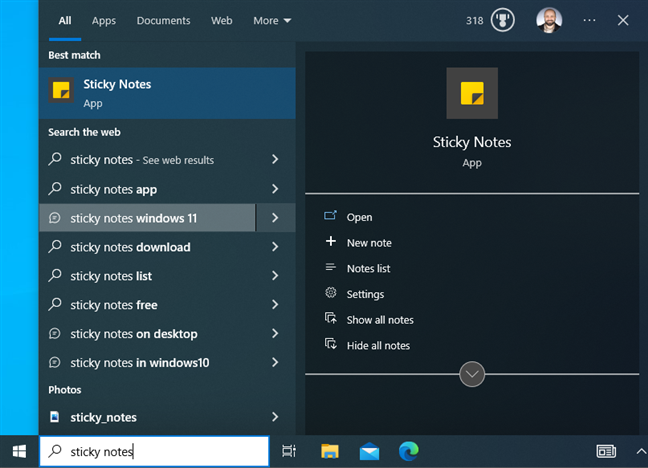The image size is (648, 468).
Task: Open the More filter dropdown
Action: click(272, 21)
